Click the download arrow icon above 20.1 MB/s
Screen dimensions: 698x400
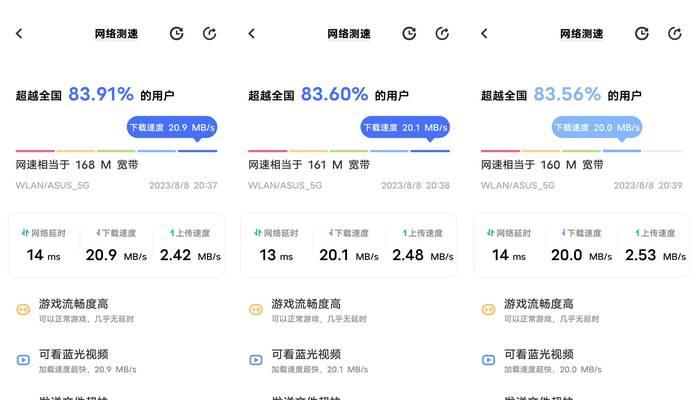tap(331, 233)
